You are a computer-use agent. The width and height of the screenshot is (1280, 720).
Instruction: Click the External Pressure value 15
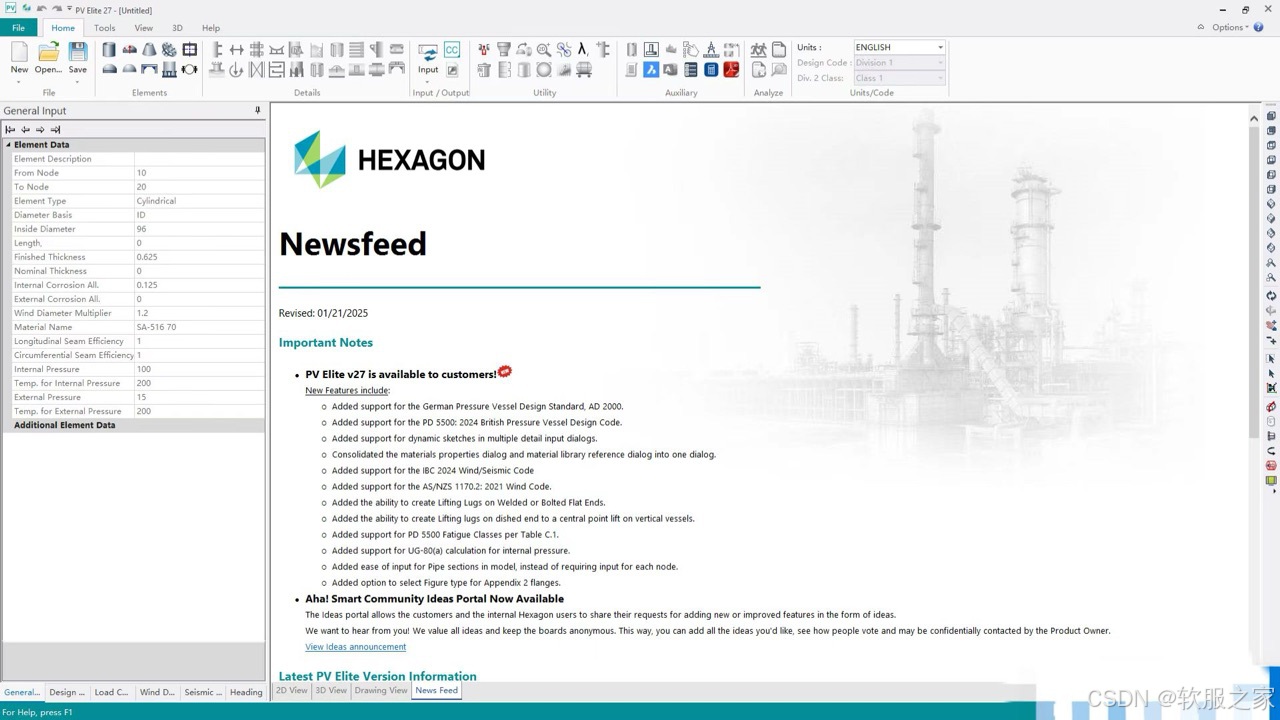pos(199,397)
